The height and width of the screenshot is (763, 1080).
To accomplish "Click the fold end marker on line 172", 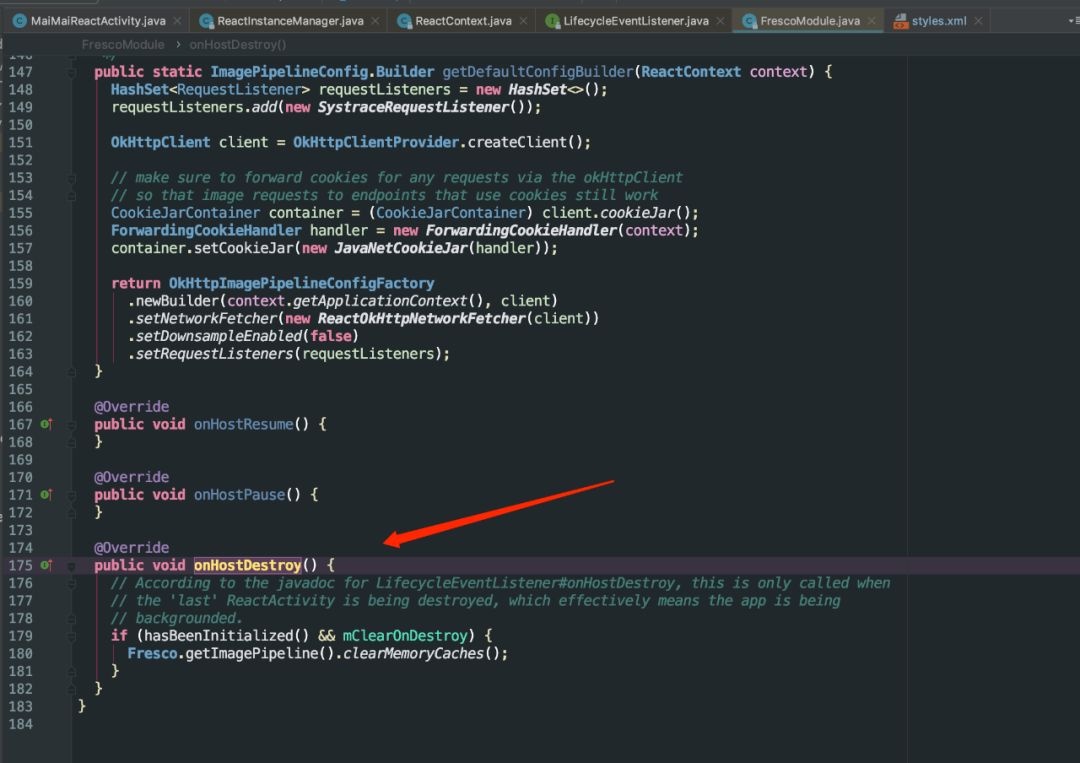I will [x=72, y=512].
